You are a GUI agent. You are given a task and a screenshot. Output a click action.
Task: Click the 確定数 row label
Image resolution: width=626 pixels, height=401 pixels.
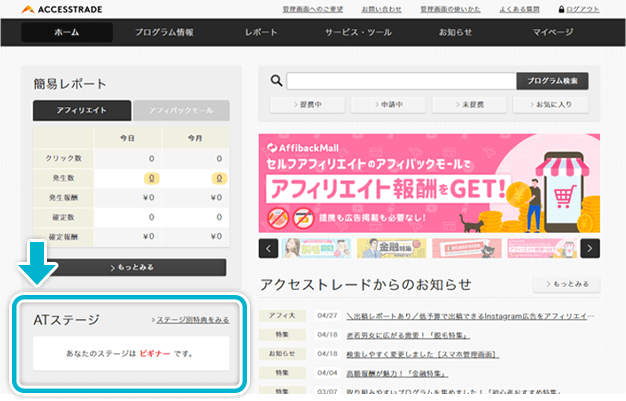[x=63, y=217]
